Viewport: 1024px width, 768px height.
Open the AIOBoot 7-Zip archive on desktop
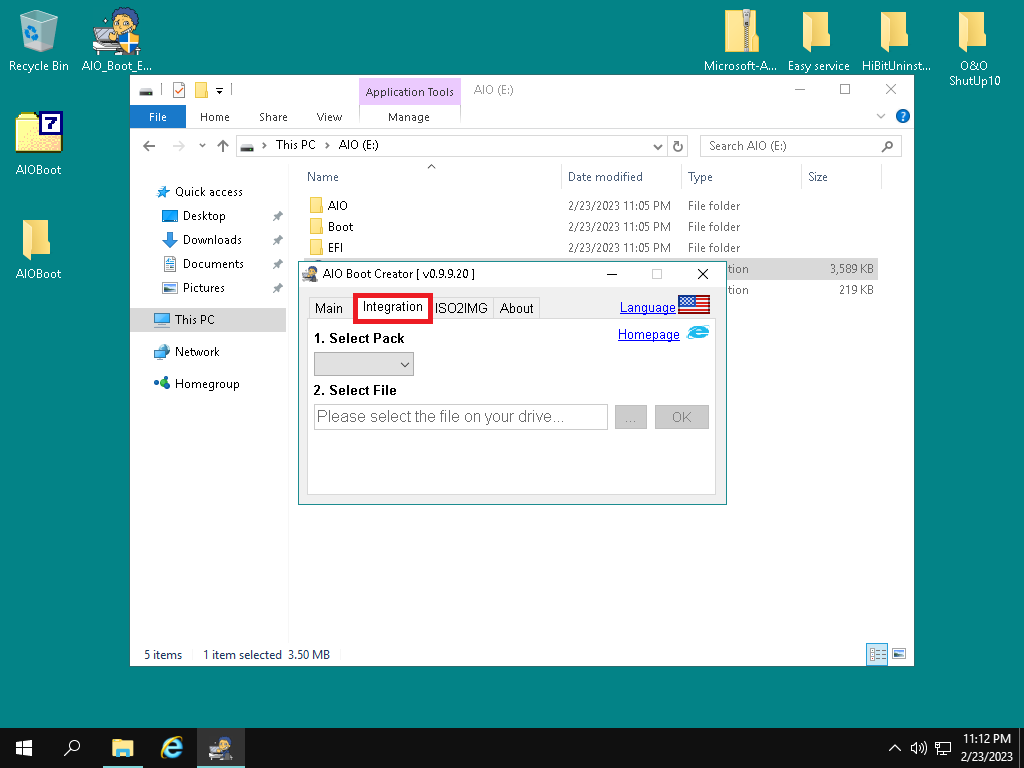(x=38, y=133)
